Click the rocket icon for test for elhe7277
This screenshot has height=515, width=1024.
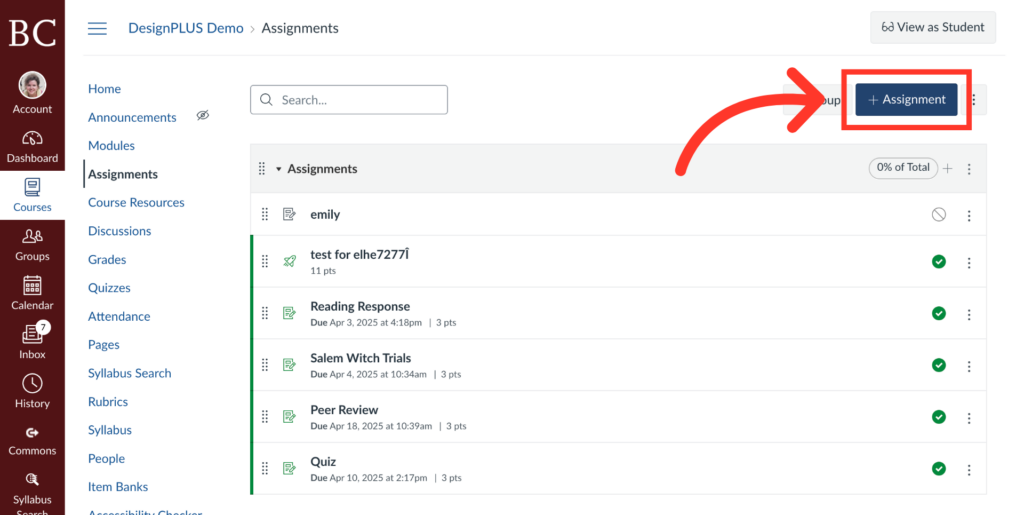tap(289, 261)
